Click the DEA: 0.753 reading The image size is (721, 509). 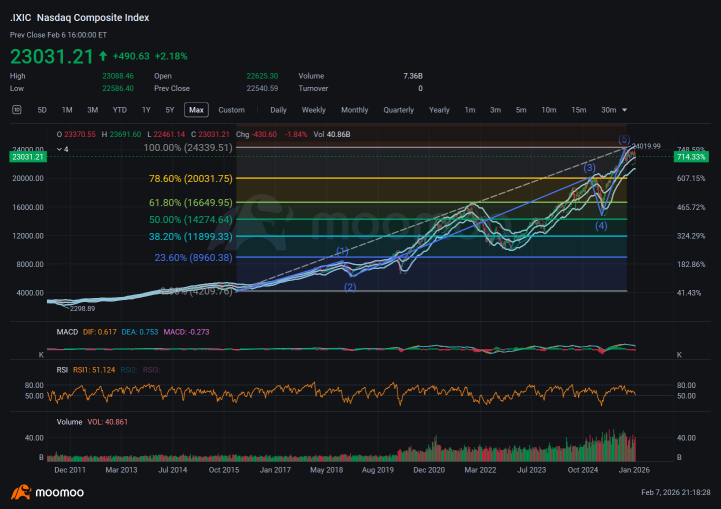pos(140,332)
